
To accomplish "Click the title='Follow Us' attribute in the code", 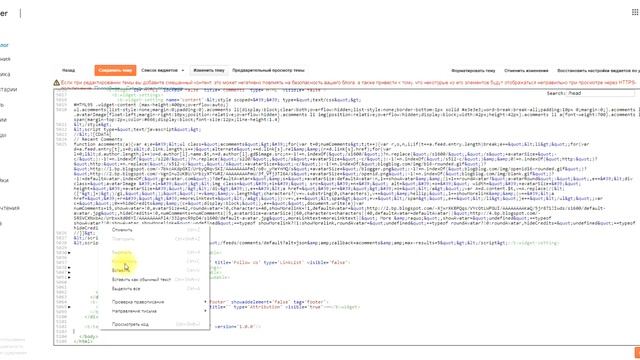I will click(x=237, y=262).
